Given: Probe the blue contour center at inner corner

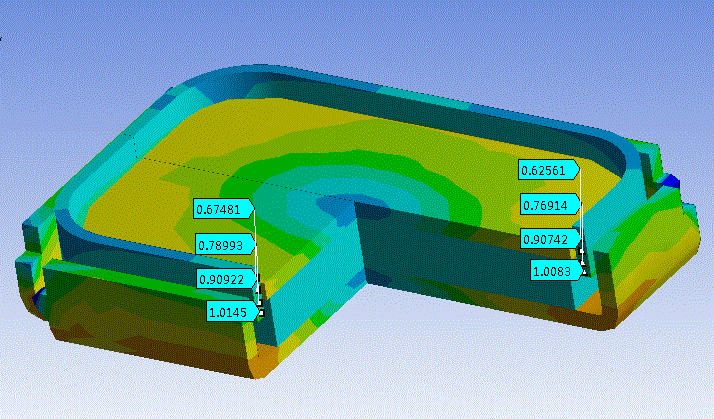Looking at the screenshot, I should [368, 204].
